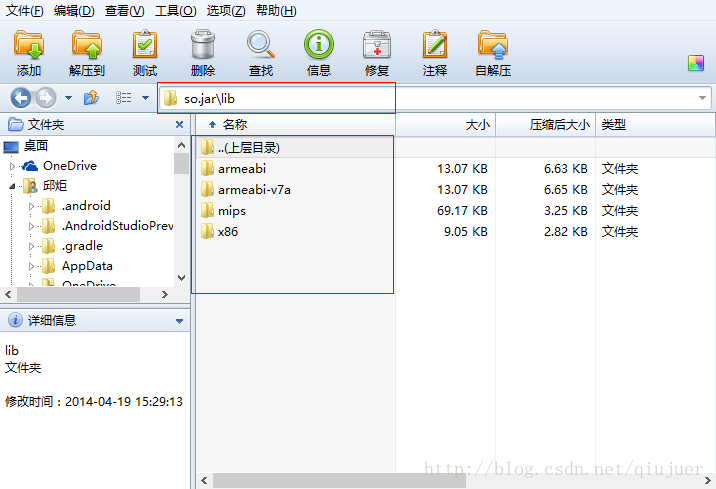Click folder tree scroll up arrow
Screen dimensions: 716x489
pyautogui.click(x=181, y=145)
